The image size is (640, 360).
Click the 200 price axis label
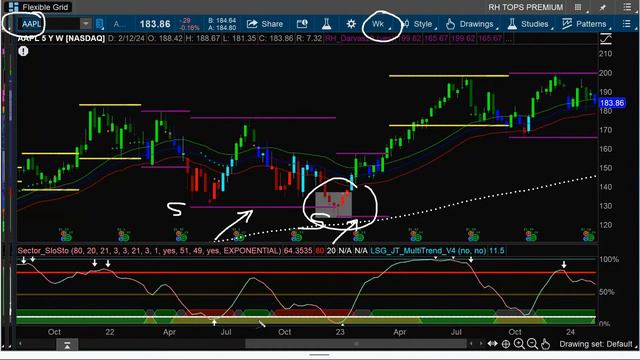click(x=605, y=73)
